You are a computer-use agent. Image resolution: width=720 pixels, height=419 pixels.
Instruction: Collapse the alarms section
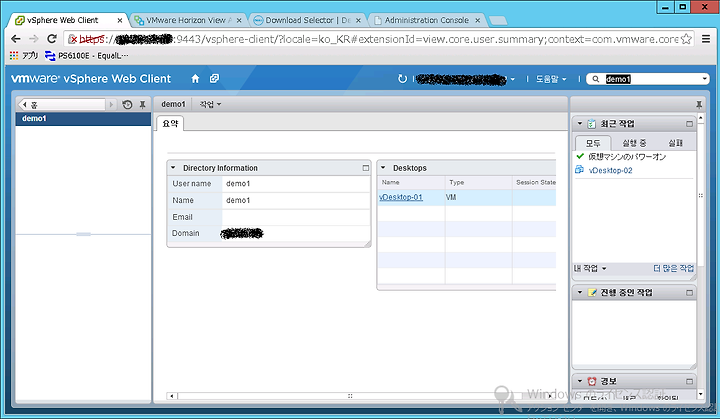[x=579, y=381]
